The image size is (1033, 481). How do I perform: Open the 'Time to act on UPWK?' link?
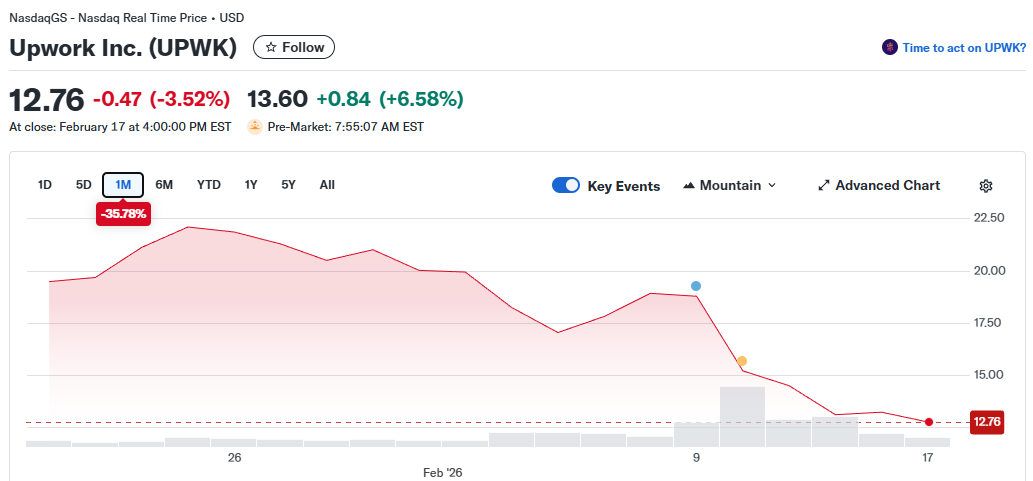pyautogui.click(x=963, y=48)
